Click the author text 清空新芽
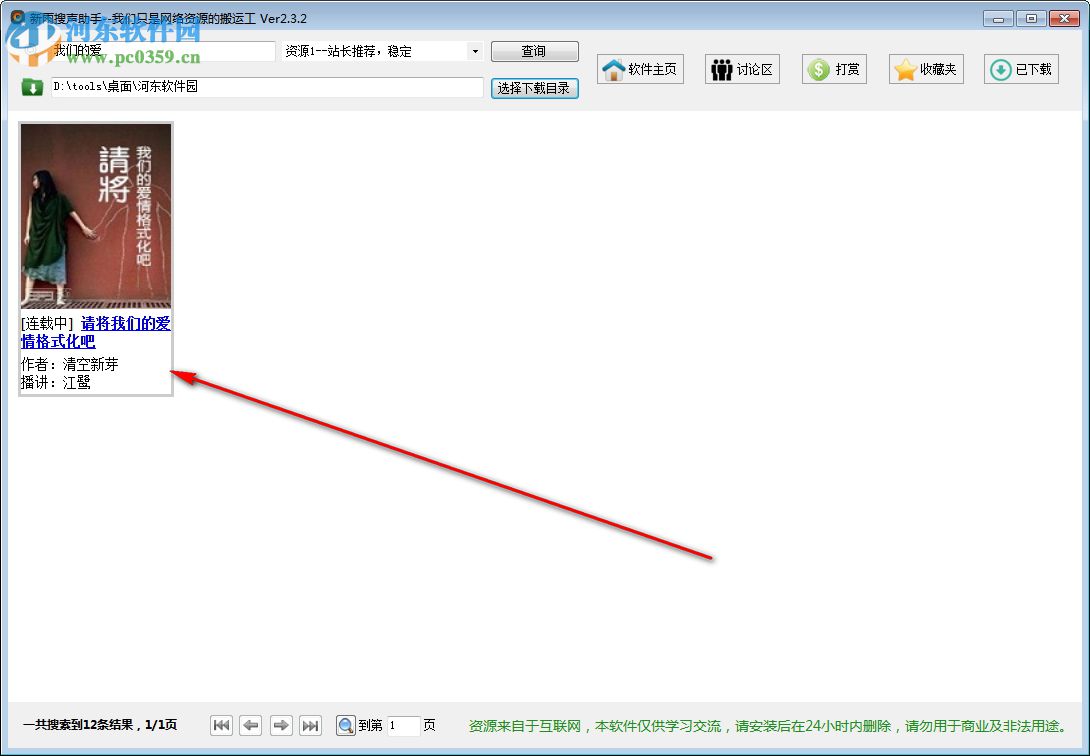This screenshot has height=756, width=1090. click(90, 364)
